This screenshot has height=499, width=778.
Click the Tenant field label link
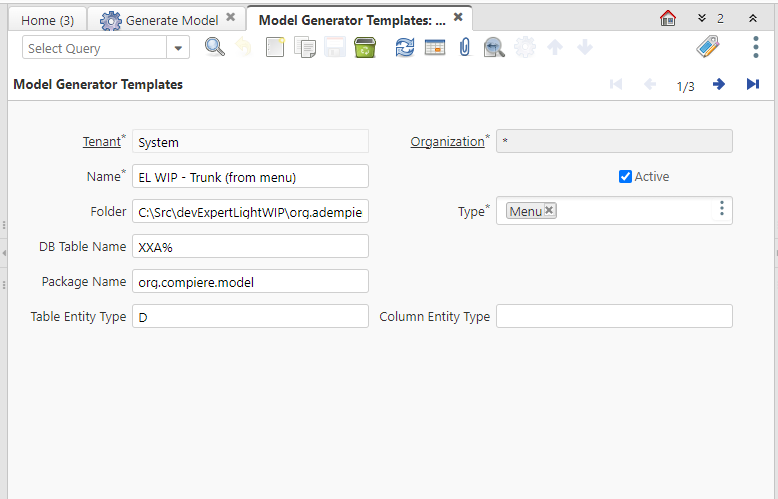coord(101,142)
